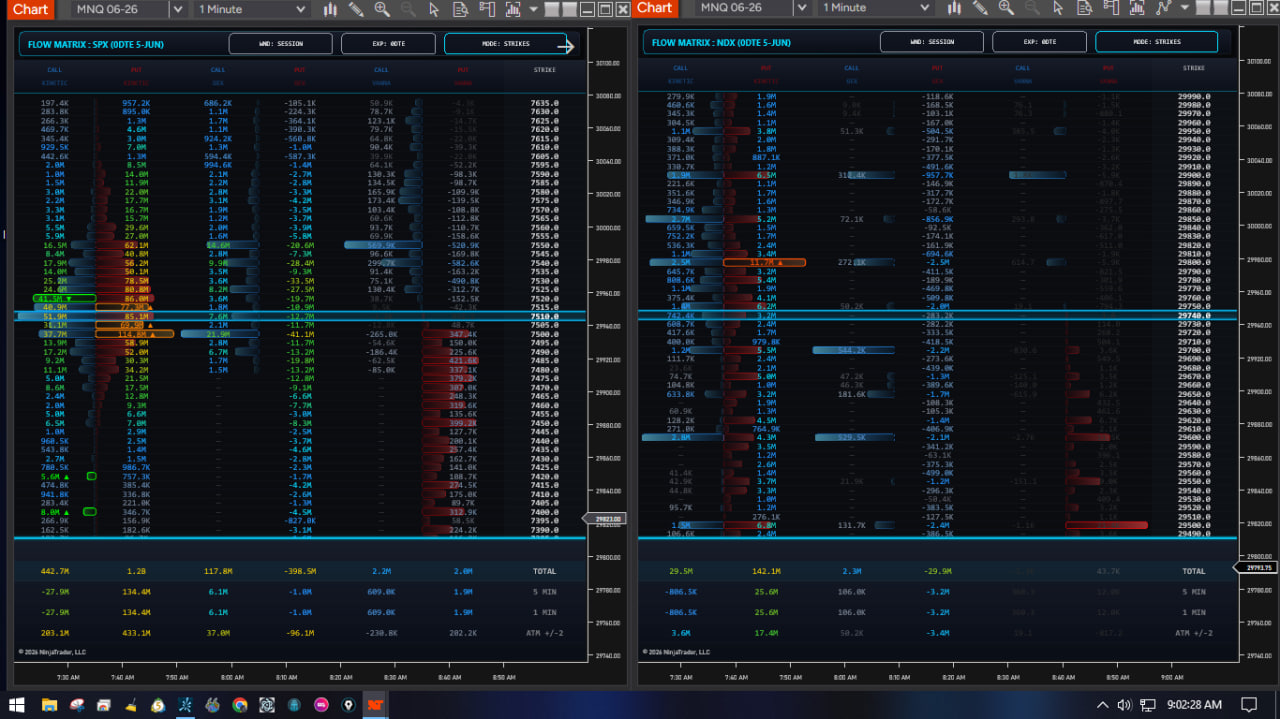Open File Explorer from taskbar

[49, 704]
